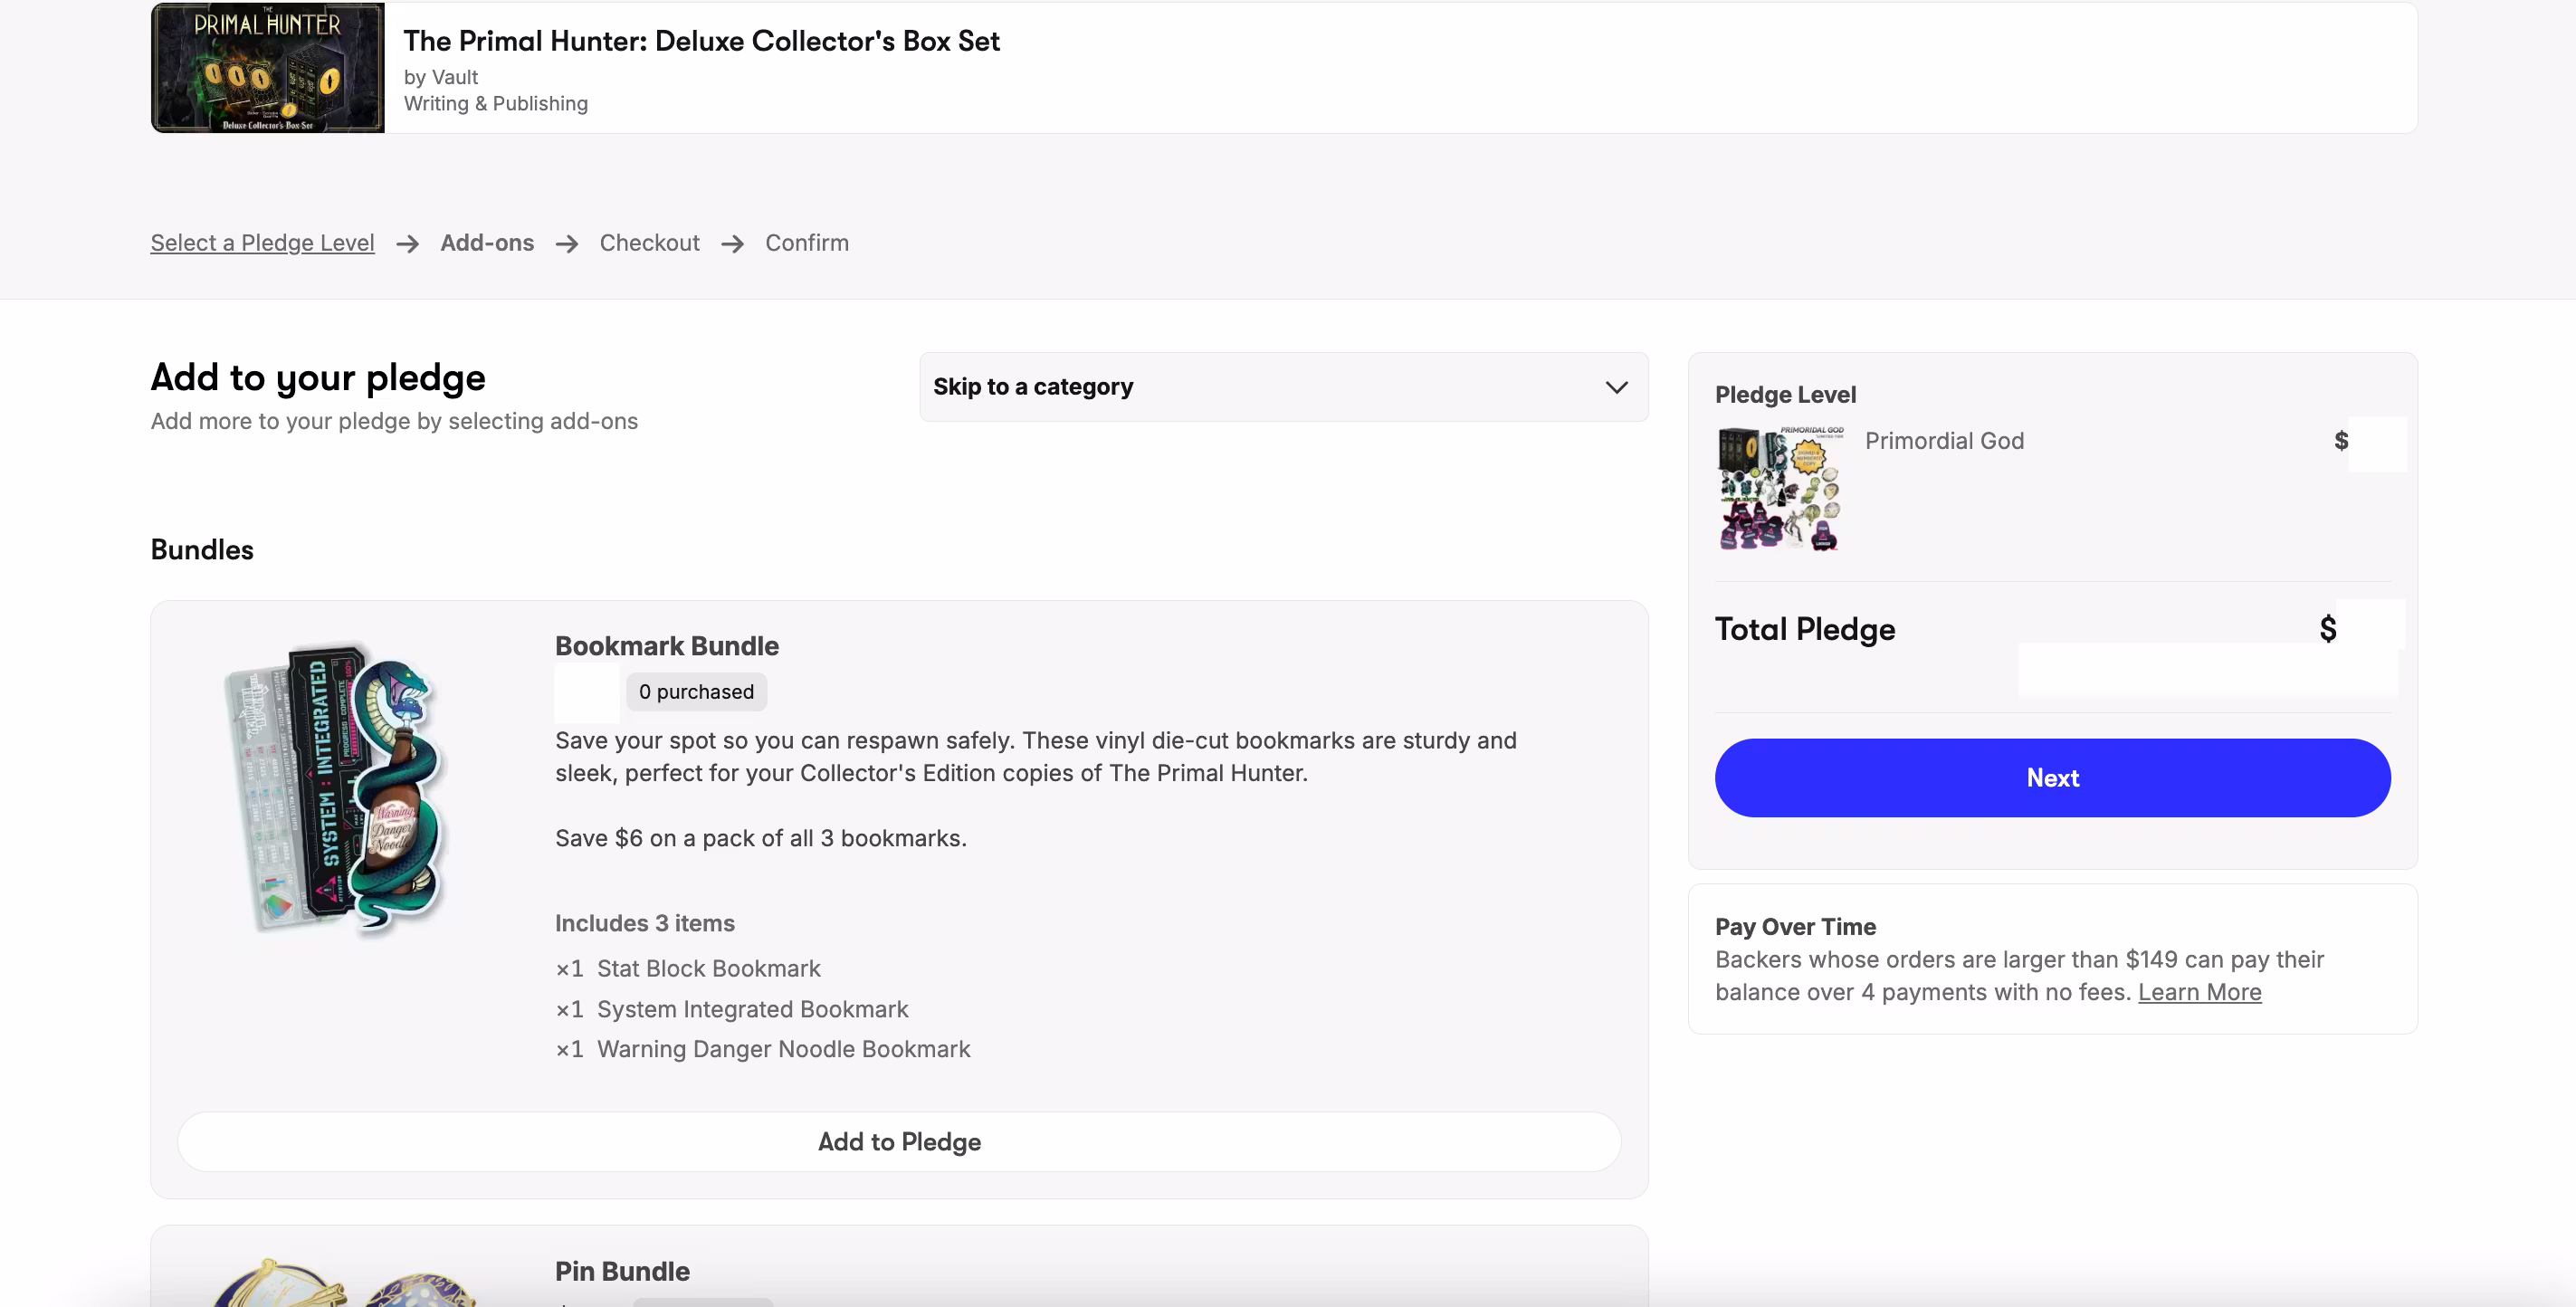2576x1307 pixels.
Task: Click the arrow icon before Confirm
Action: [x=733, y=244]
